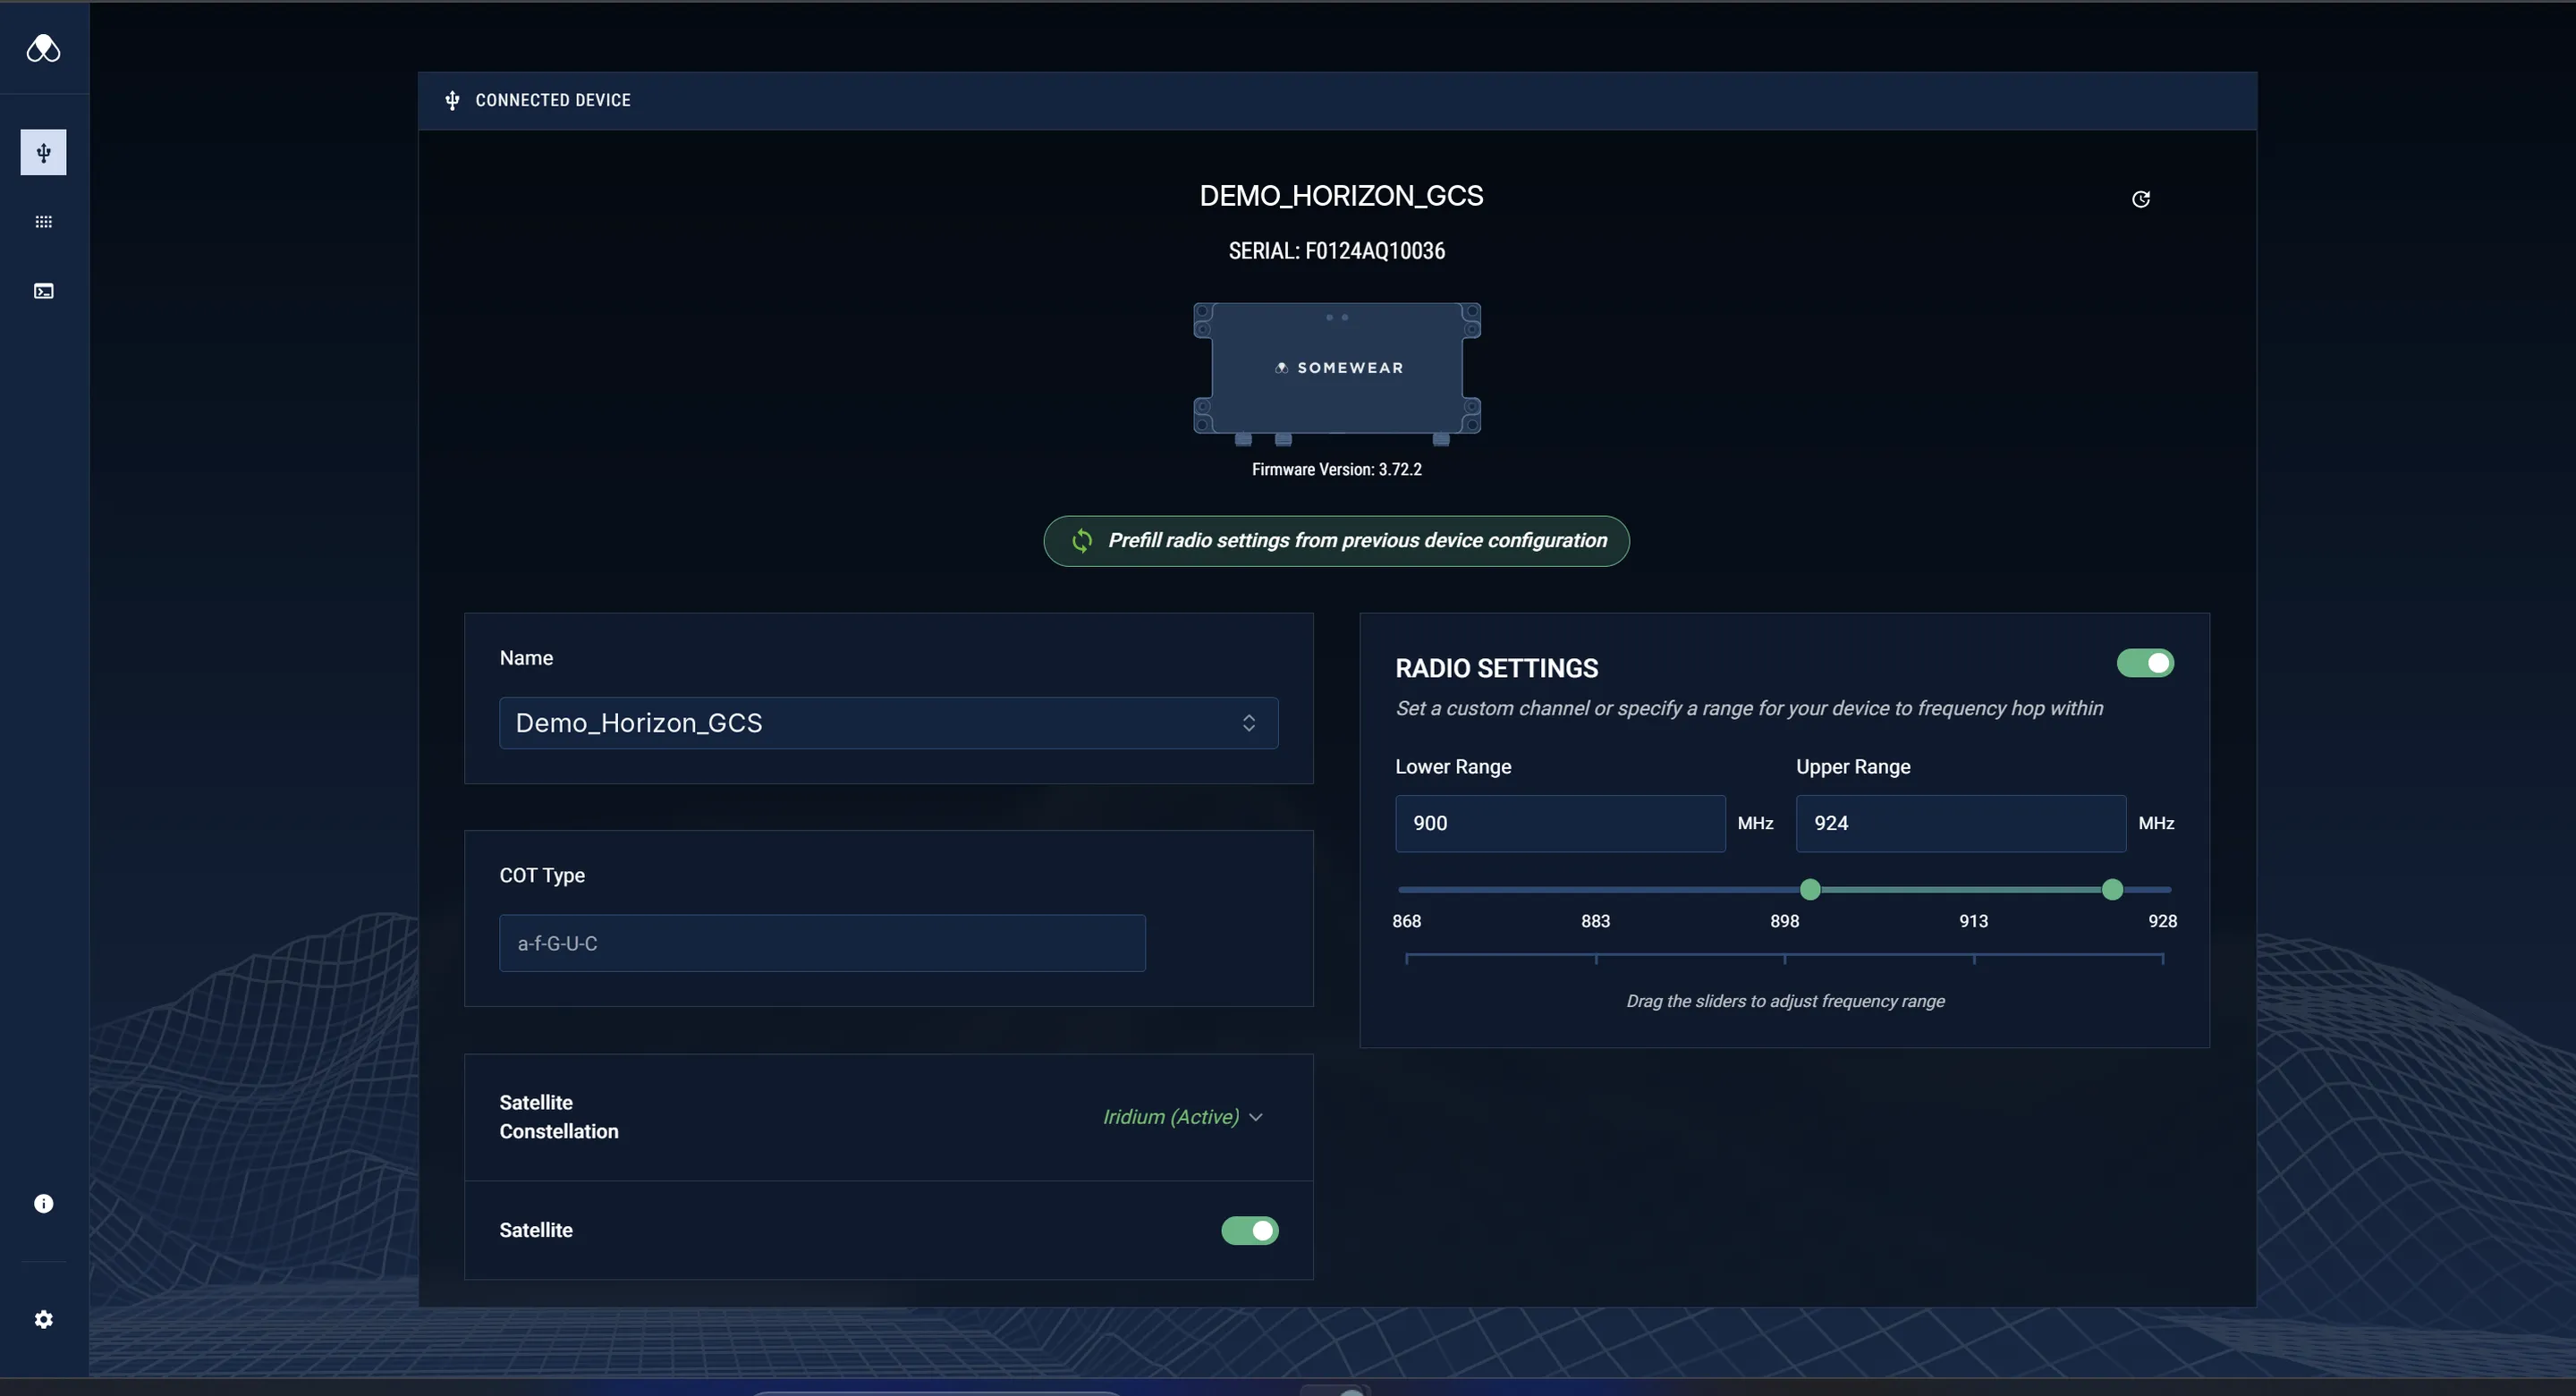Click the COT Type input field
Screen dimensions: 2576x1396
(x=822, y=943)
